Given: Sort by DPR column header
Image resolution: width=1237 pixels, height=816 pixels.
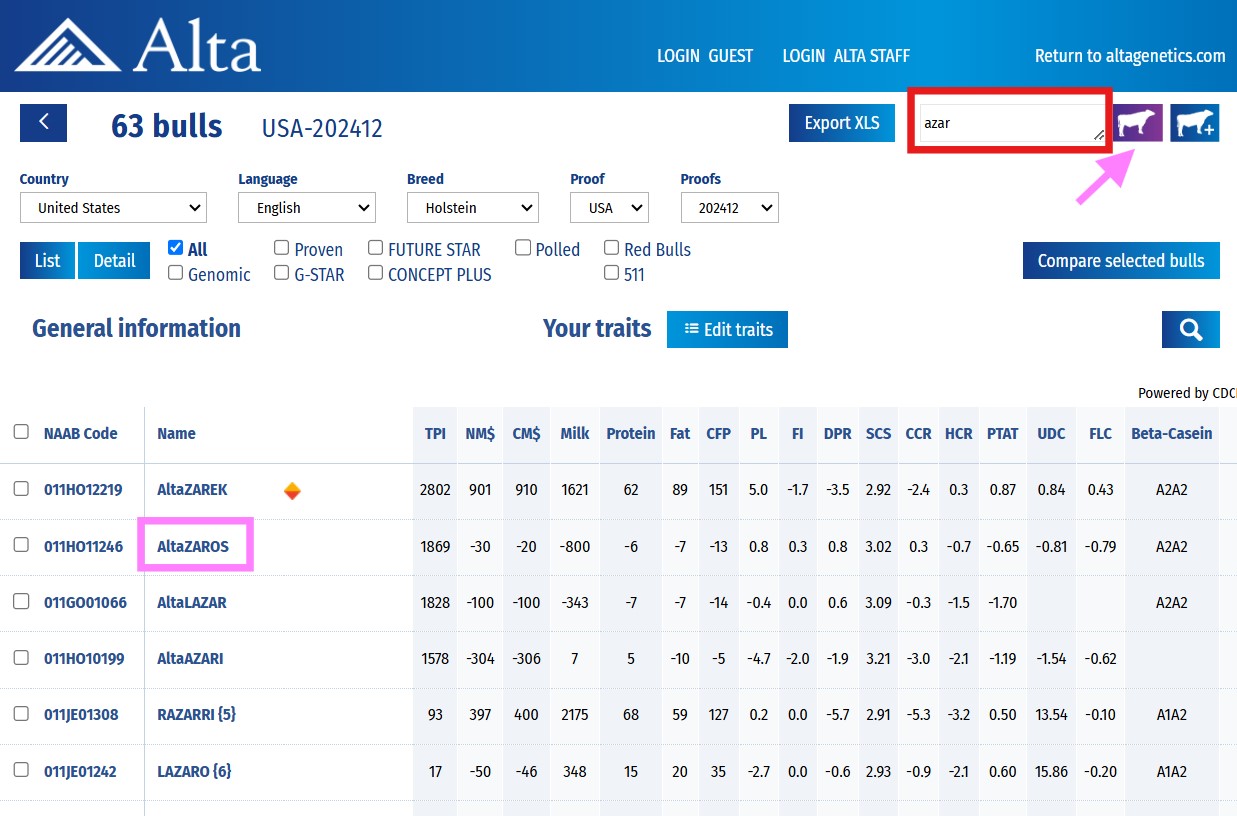Looking at the screenshot, I should coord(838,434).
